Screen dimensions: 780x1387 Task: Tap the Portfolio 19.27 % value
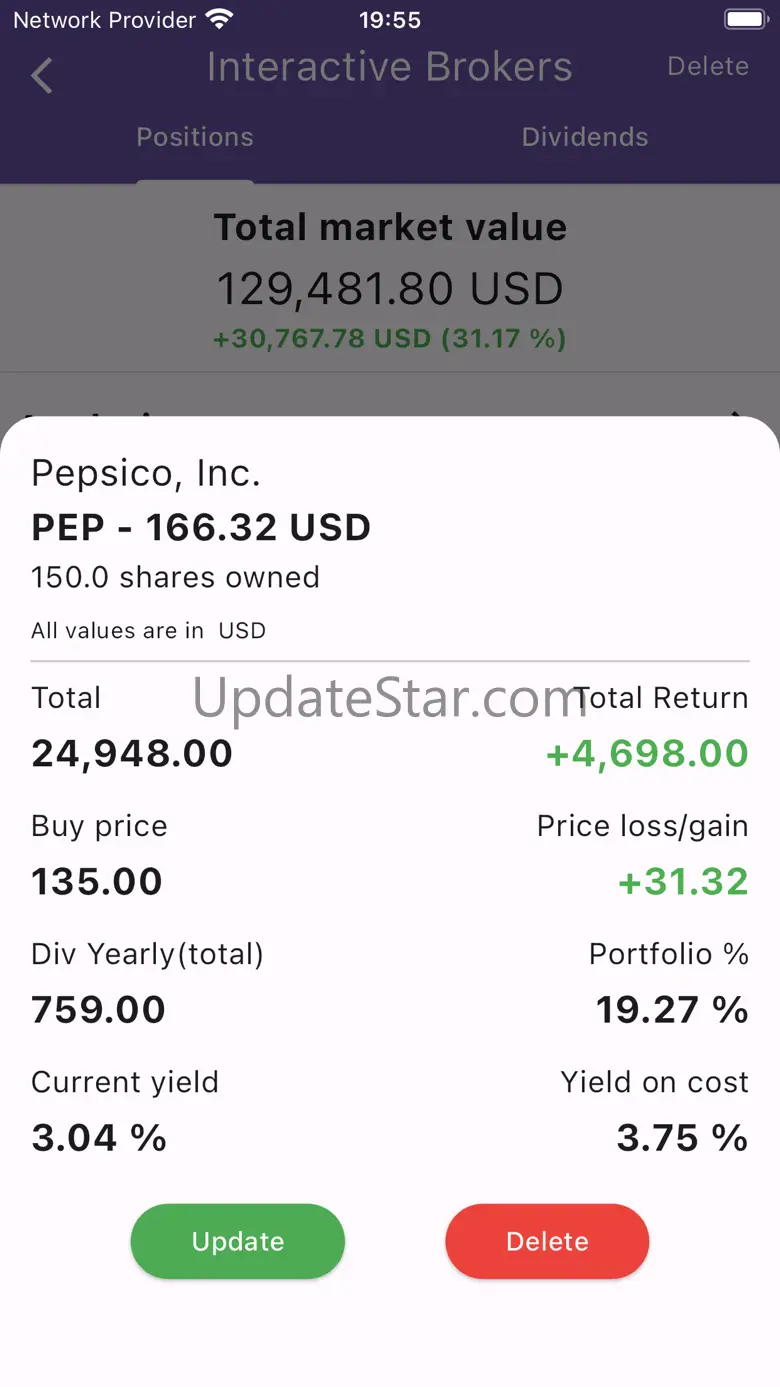(x=672, y=1009)
